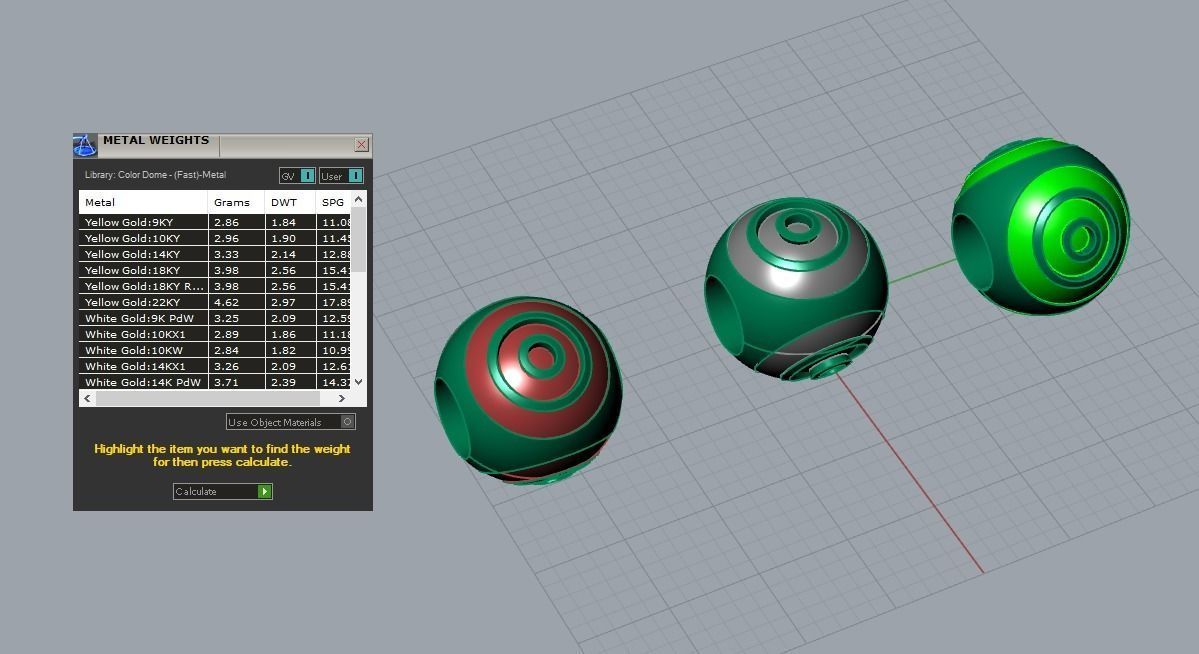Select the White Gold:14K PdW row
1199x654 pixels.
coord(215,382)
